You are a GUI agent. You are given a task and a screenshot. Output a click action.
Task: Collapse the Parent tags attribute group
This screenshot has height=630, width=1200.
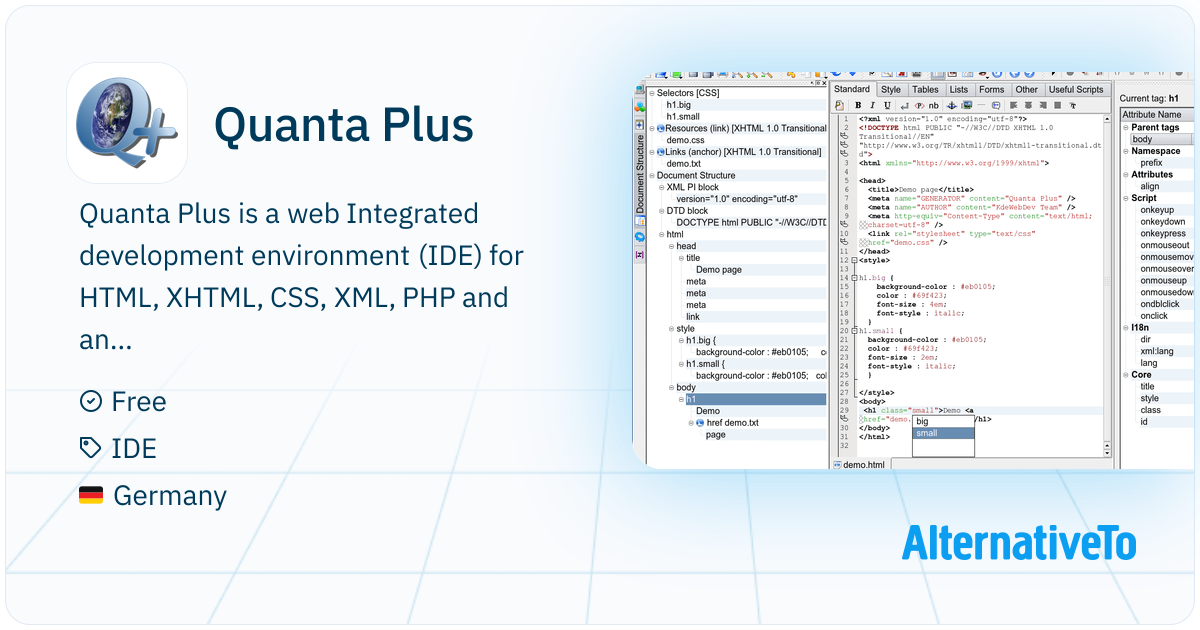click(x=1126, y=127)
